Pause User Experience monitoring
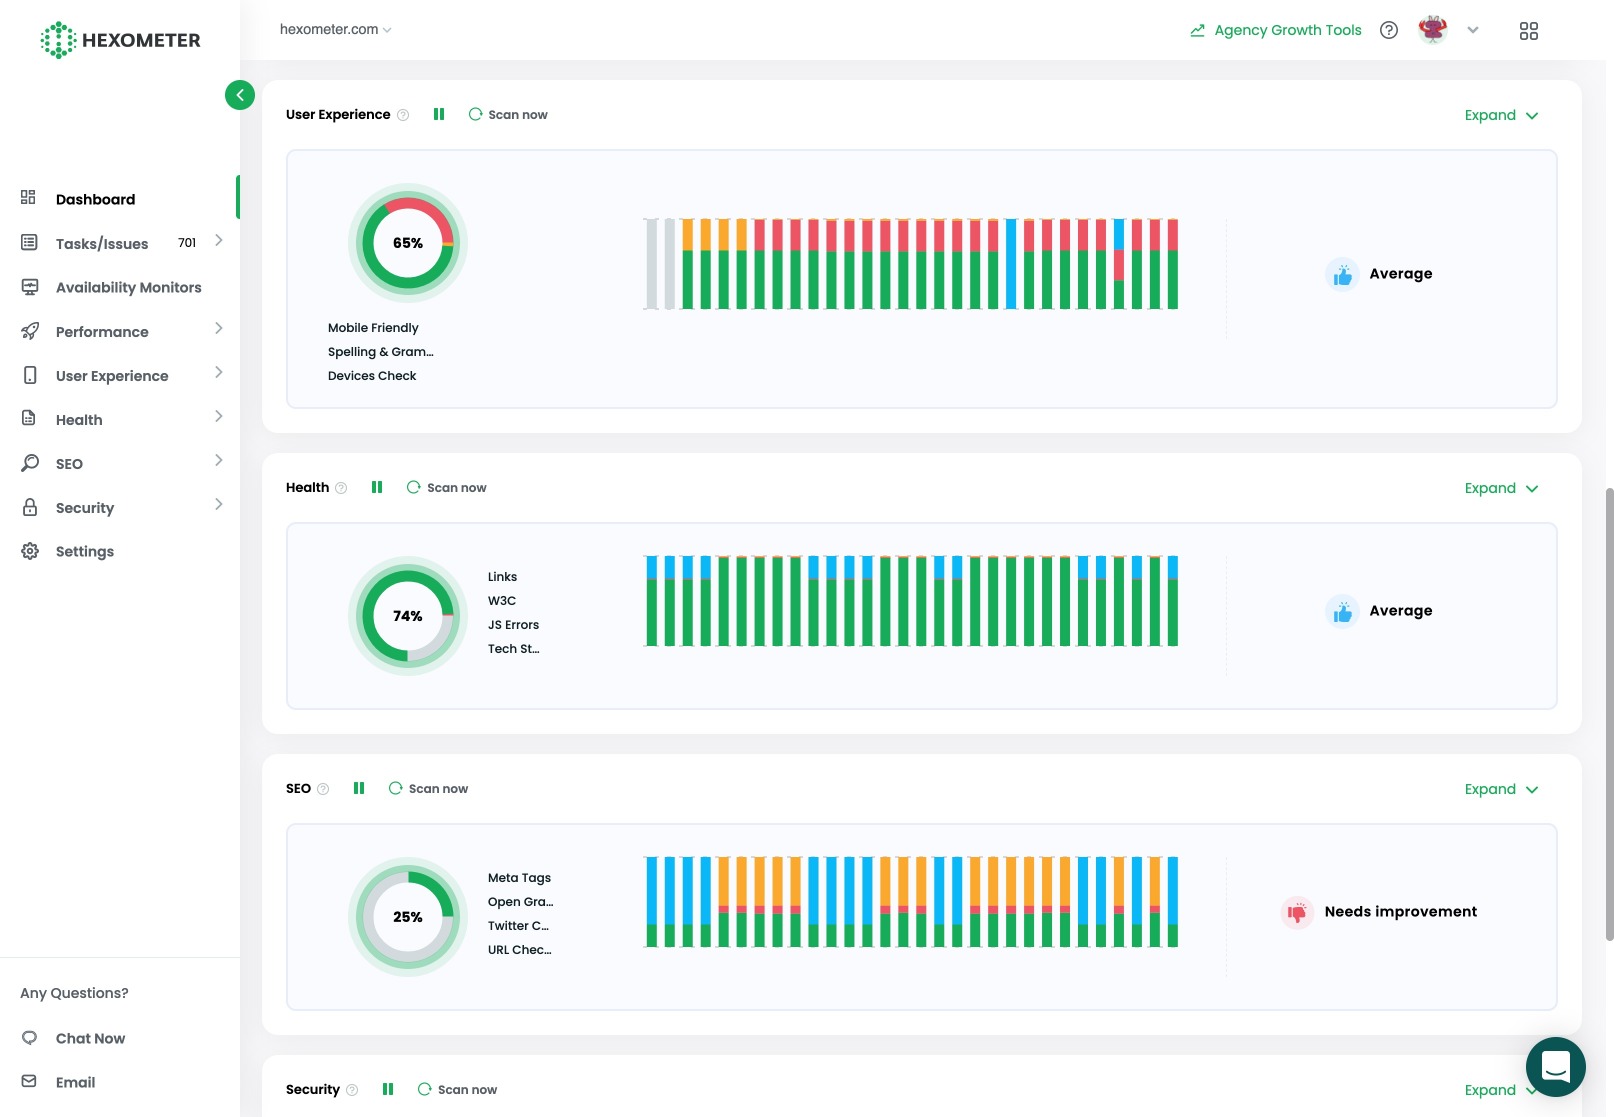 tap(439, 114)
